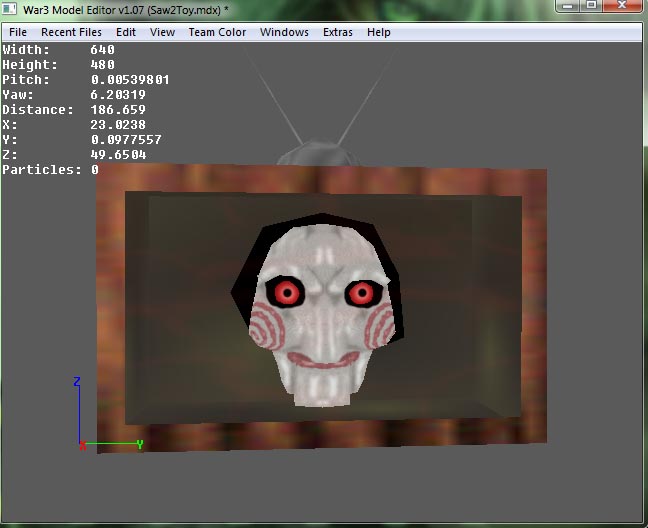This screenshot has height=528, width=648.
Task: Close the War3 Model Editor window
Action: coord(622,5)
